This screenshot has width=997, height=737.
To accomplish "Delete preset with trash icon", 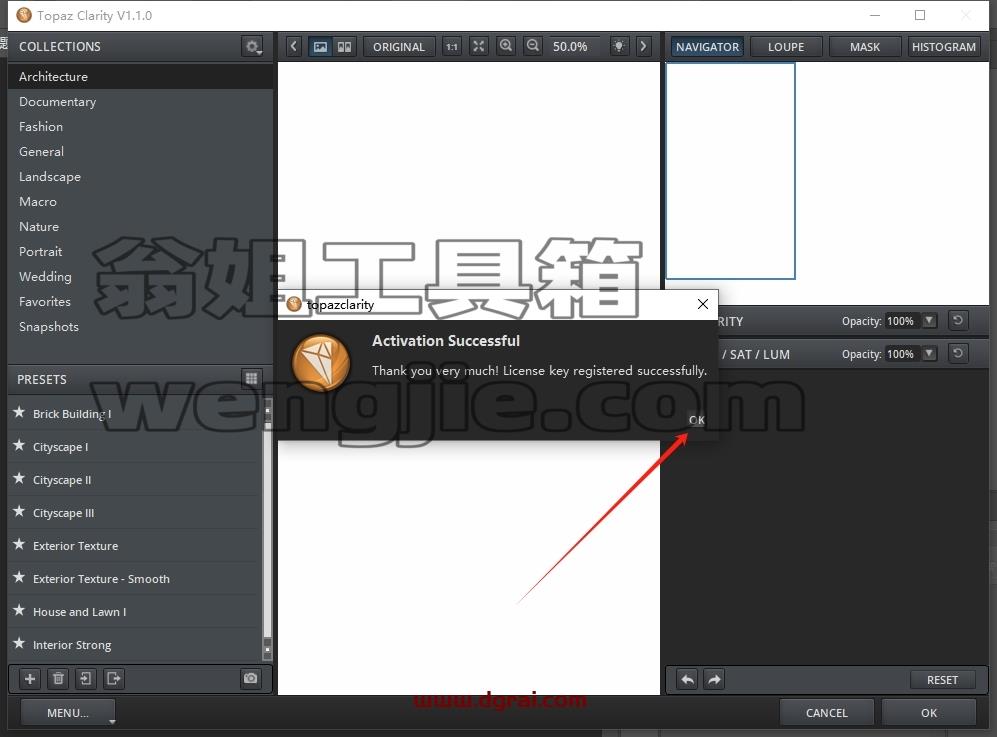I will 58,678.
